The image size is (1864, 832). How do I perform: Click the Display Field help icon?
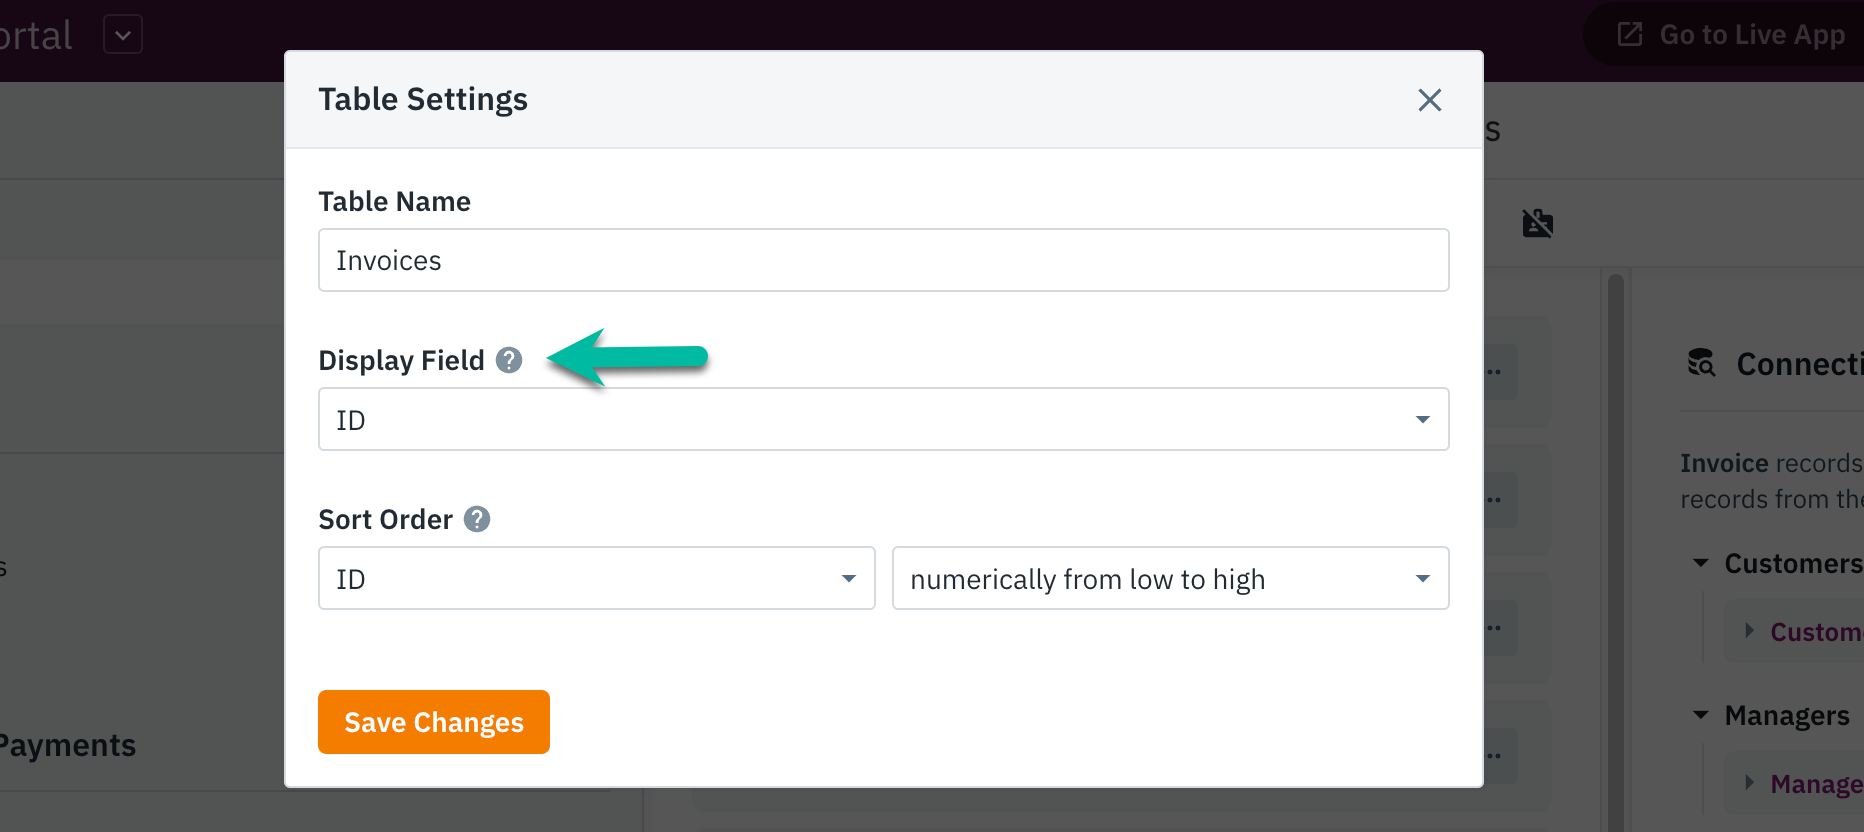(x=509, y=360)
